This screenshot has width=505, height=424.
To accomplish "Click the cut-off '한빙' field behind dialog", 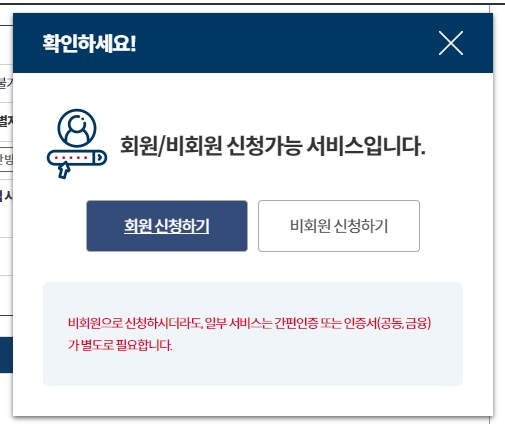I will pyautogui.click(x=6, y=159).
